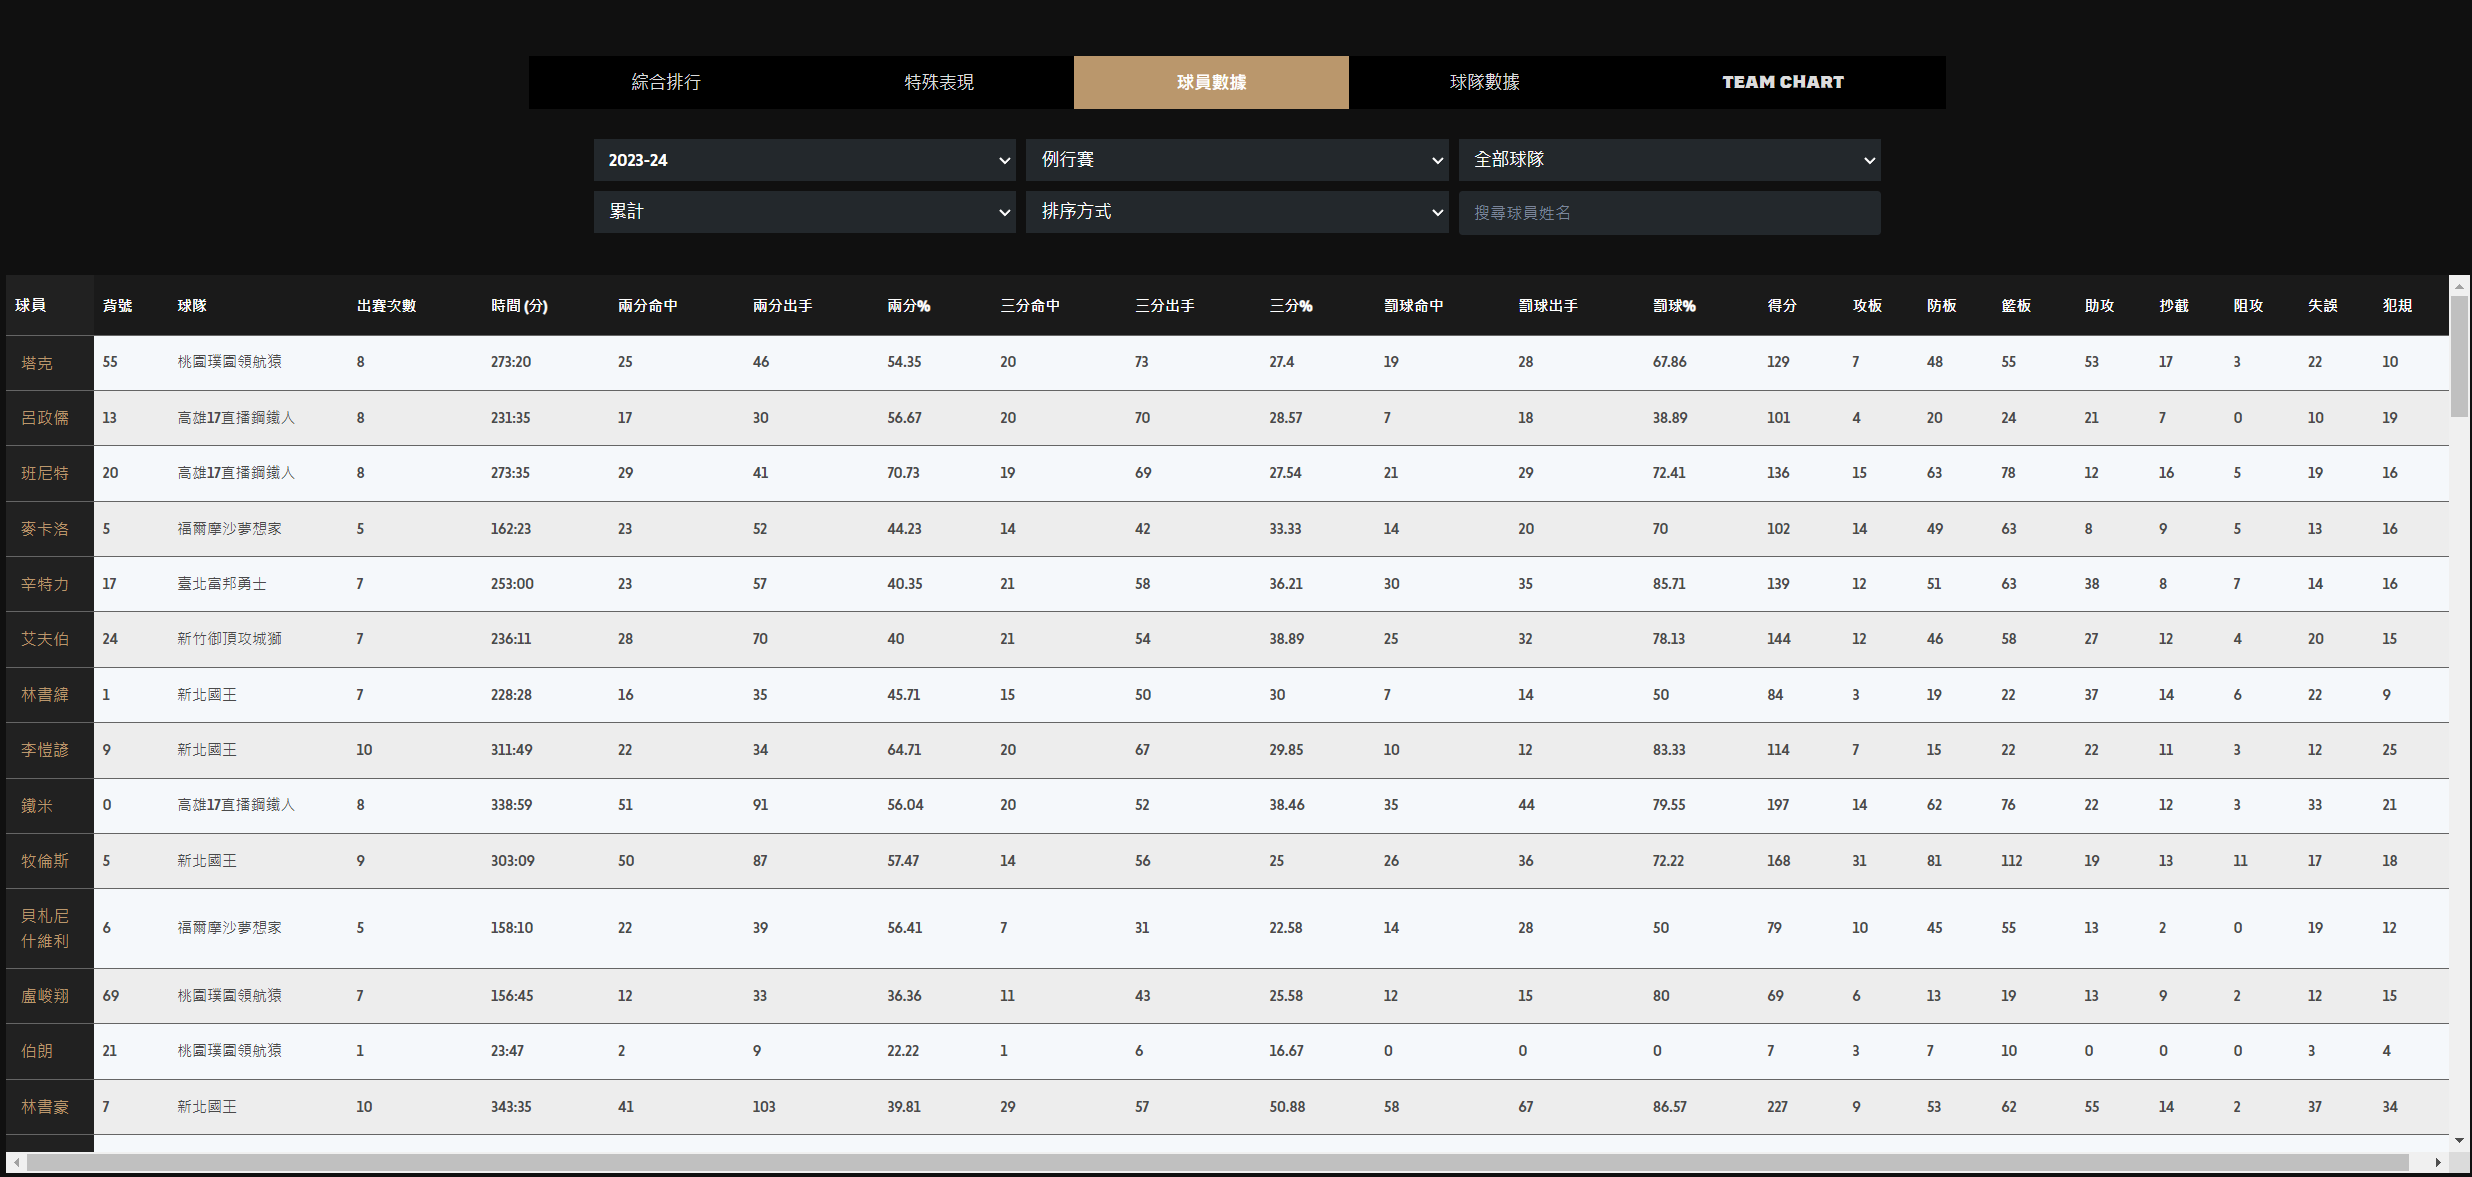Expand the 例行賽 game type dropdown
Screen dimensions: 2472x1177
coord(1236,160)
